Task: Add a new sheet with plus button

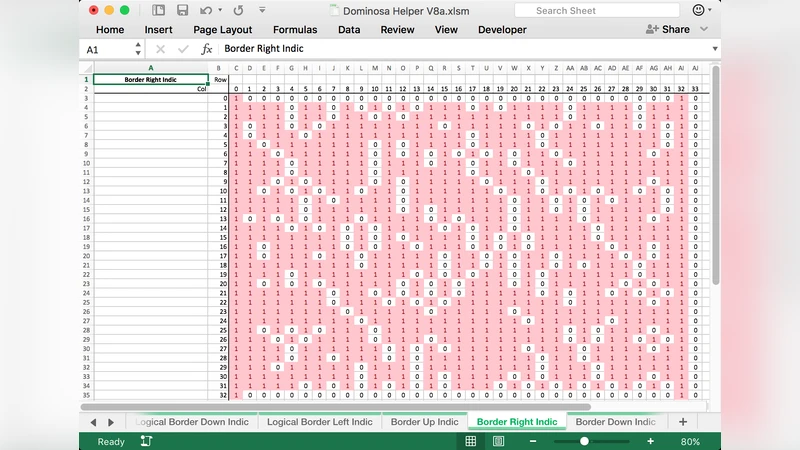Action: click(x=683, y=422)
